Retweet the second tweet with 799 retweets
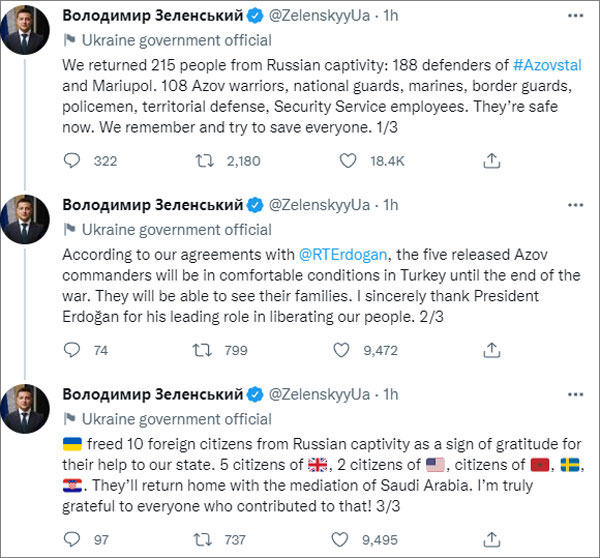The width and height of the screenshot is (600, 558). (202, 349)
